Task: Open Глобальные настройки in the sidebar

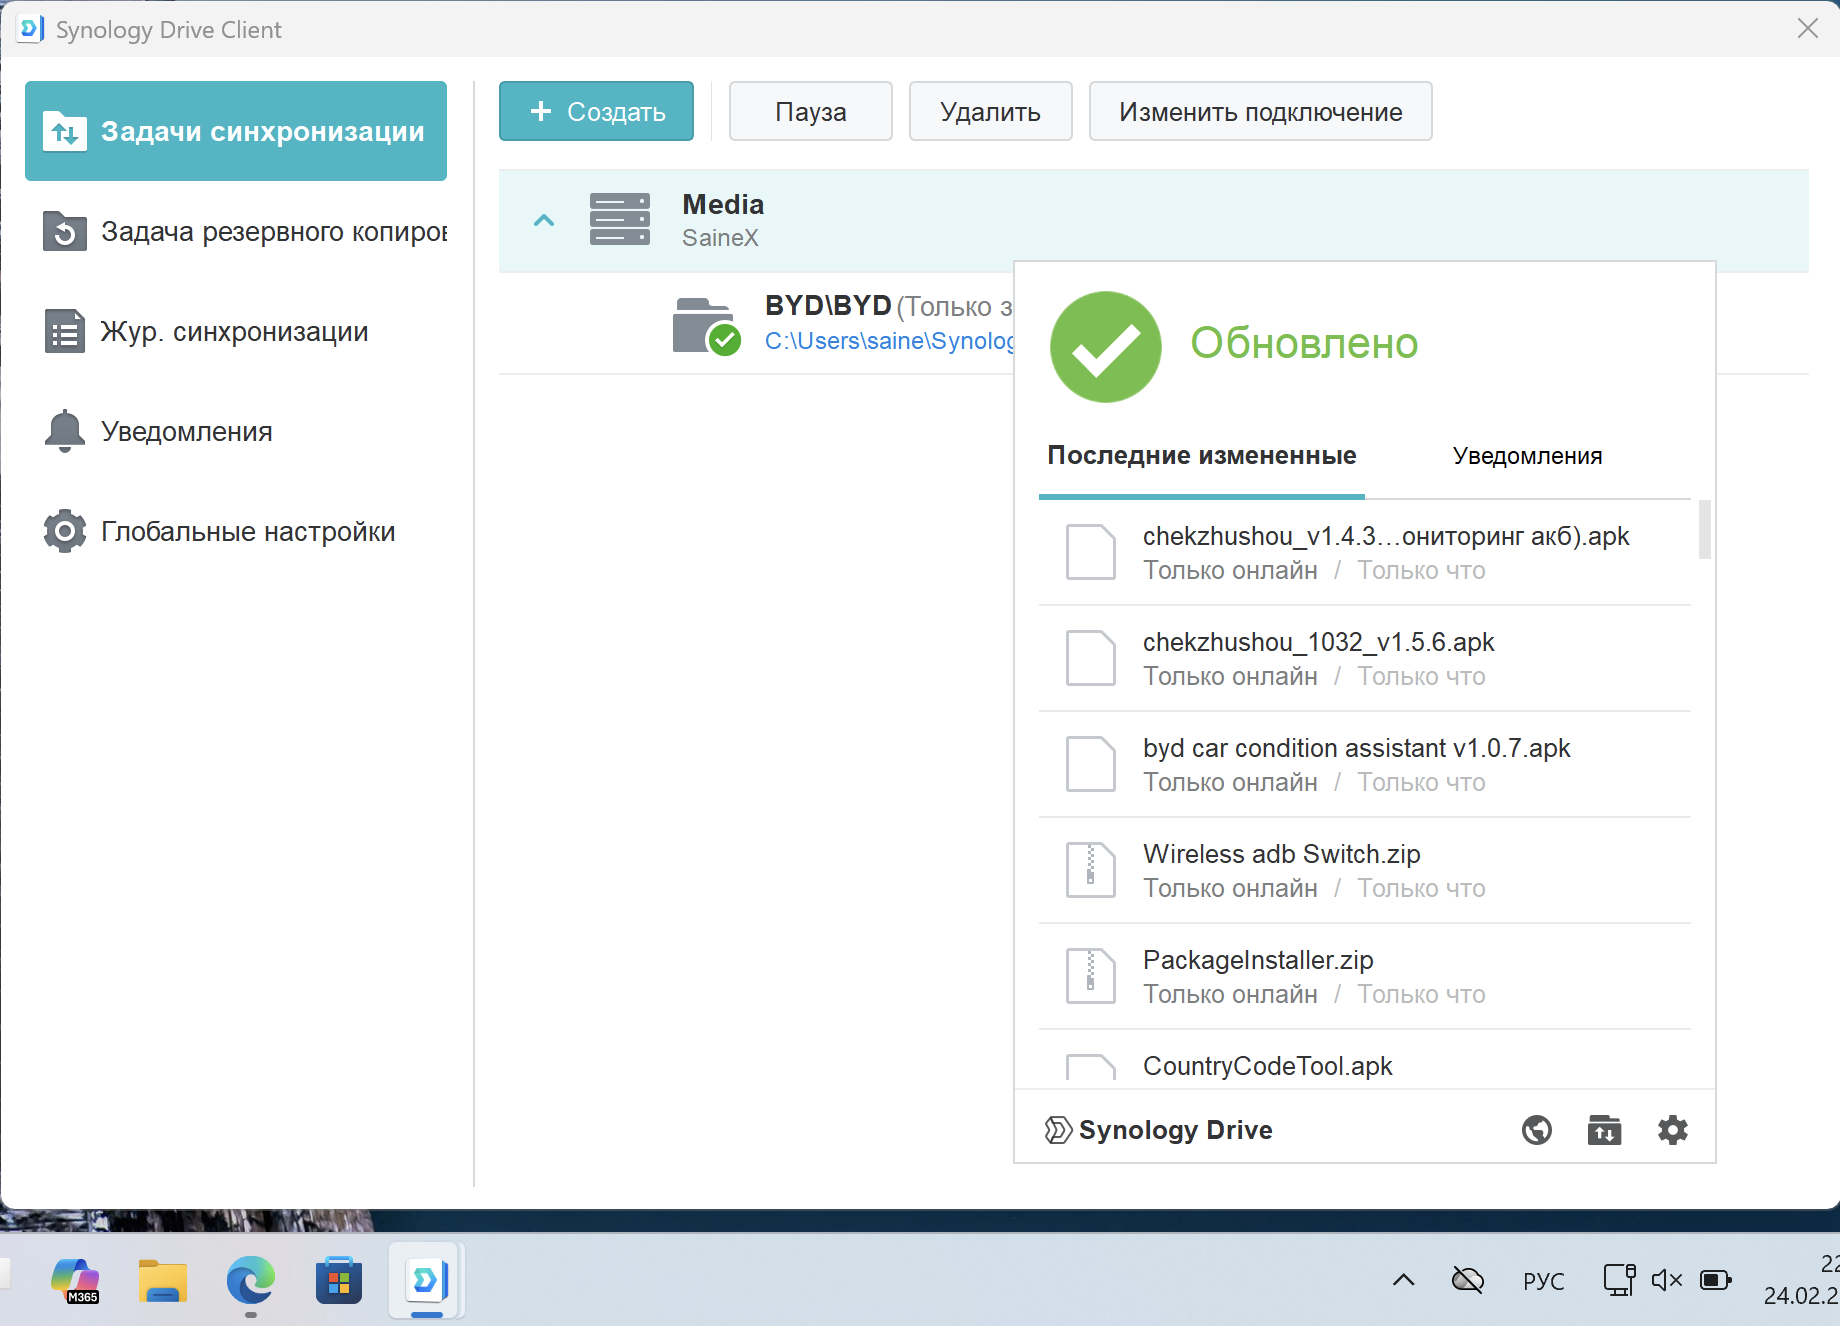Action: (247, 531)
